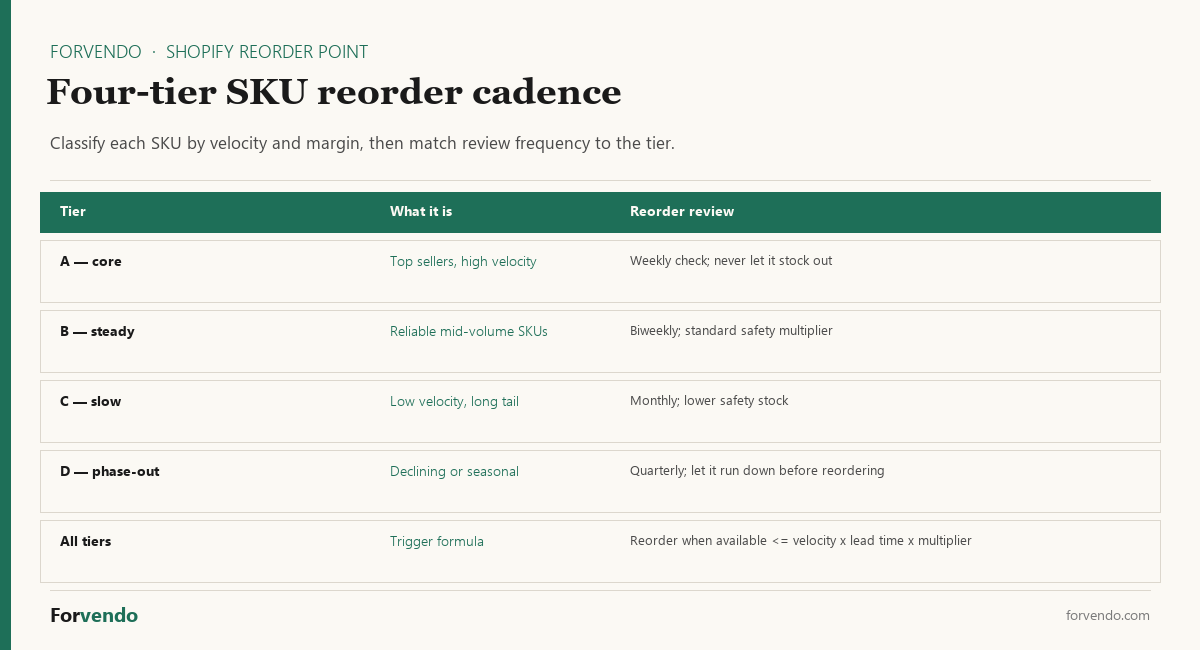Click the 'Reorder when available <= velocity' formula text
This screenshot has height=650, width=1200.
pyautogui.click(x=801, y=541)
